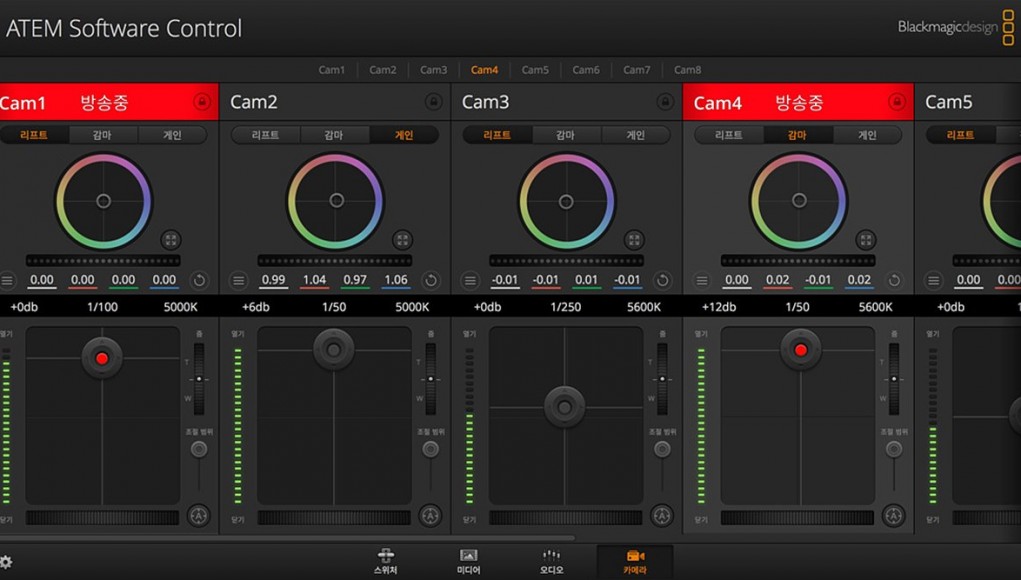Select the 리프트 tab in Cam1
This screenshot has width=1021, height=580.
tap(34, 135)
